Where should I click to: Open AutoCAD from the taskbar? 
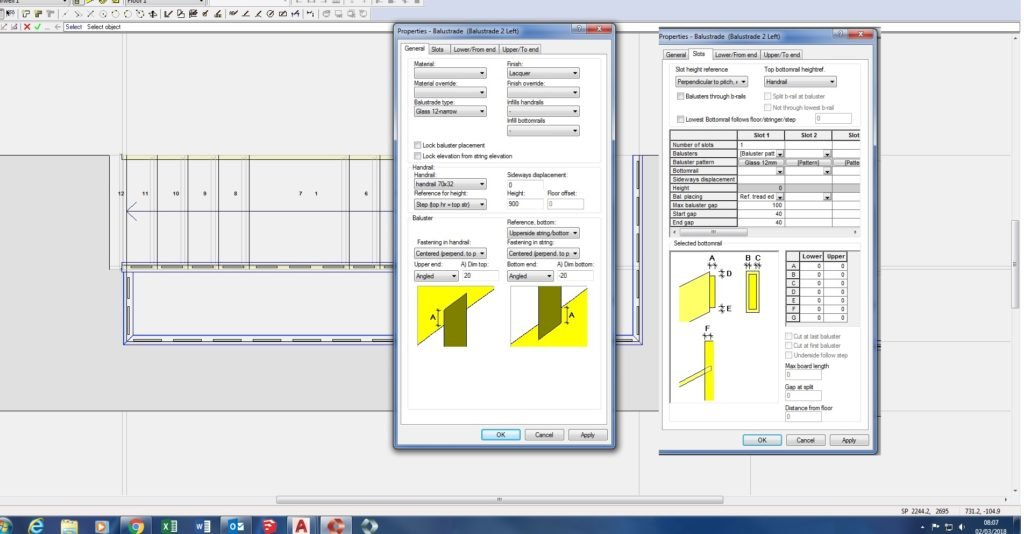pyautogui.click(x=301, y=525)
